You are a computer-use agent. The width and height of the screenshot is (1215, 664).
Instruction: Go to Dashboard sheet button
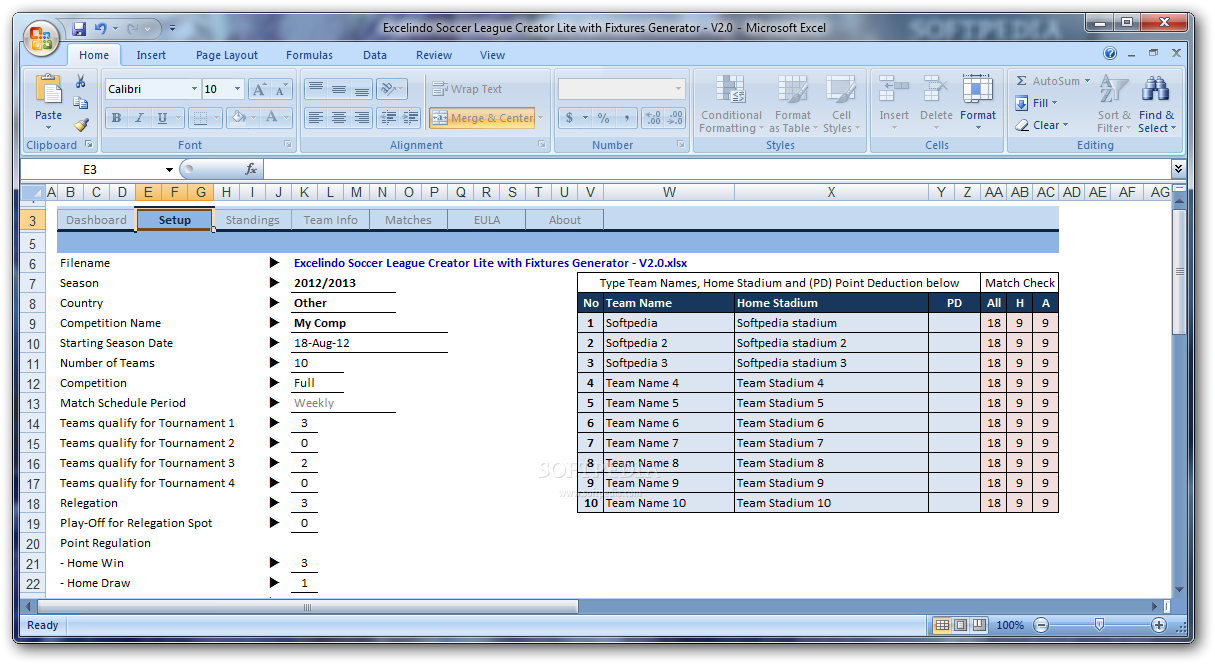(x=96, y=220)
